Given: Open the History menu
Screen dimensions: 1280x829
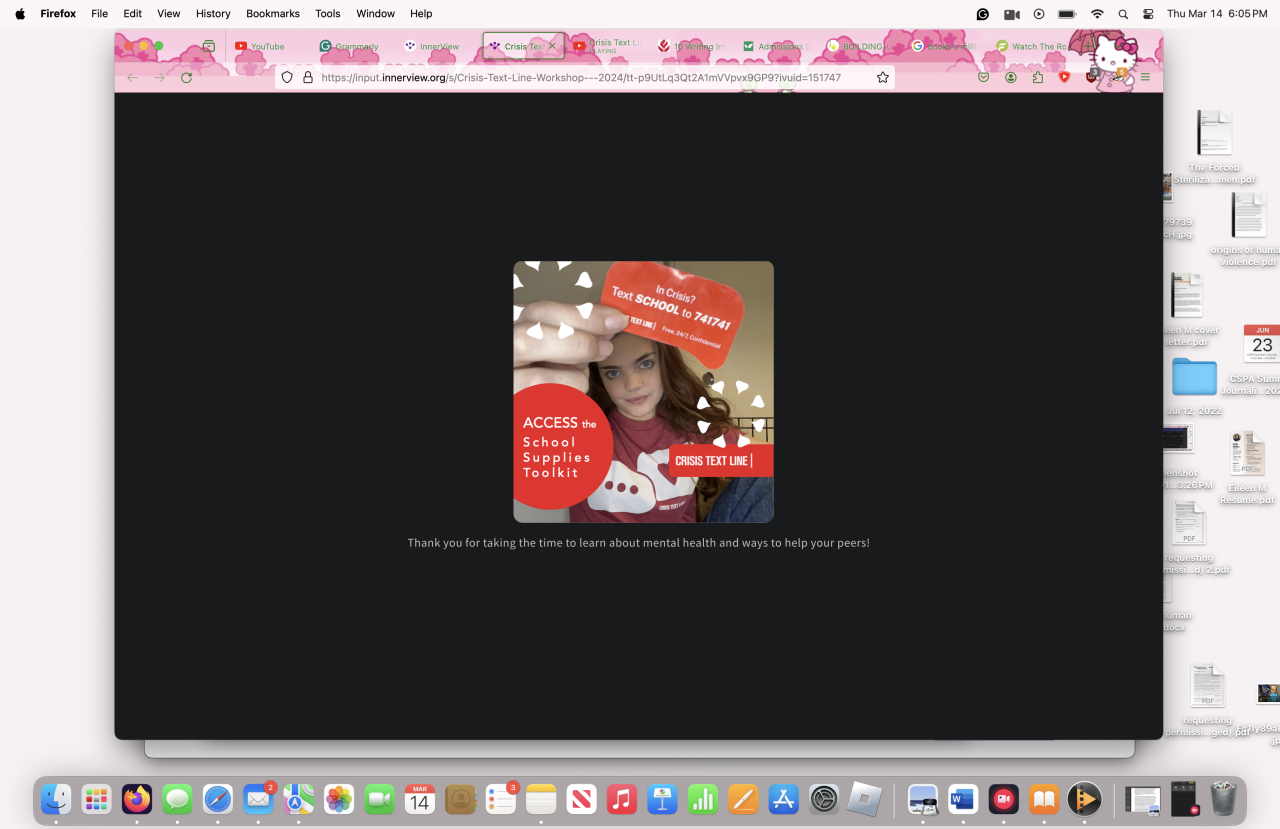Looking at the screenshot, I should click(213, 14).
